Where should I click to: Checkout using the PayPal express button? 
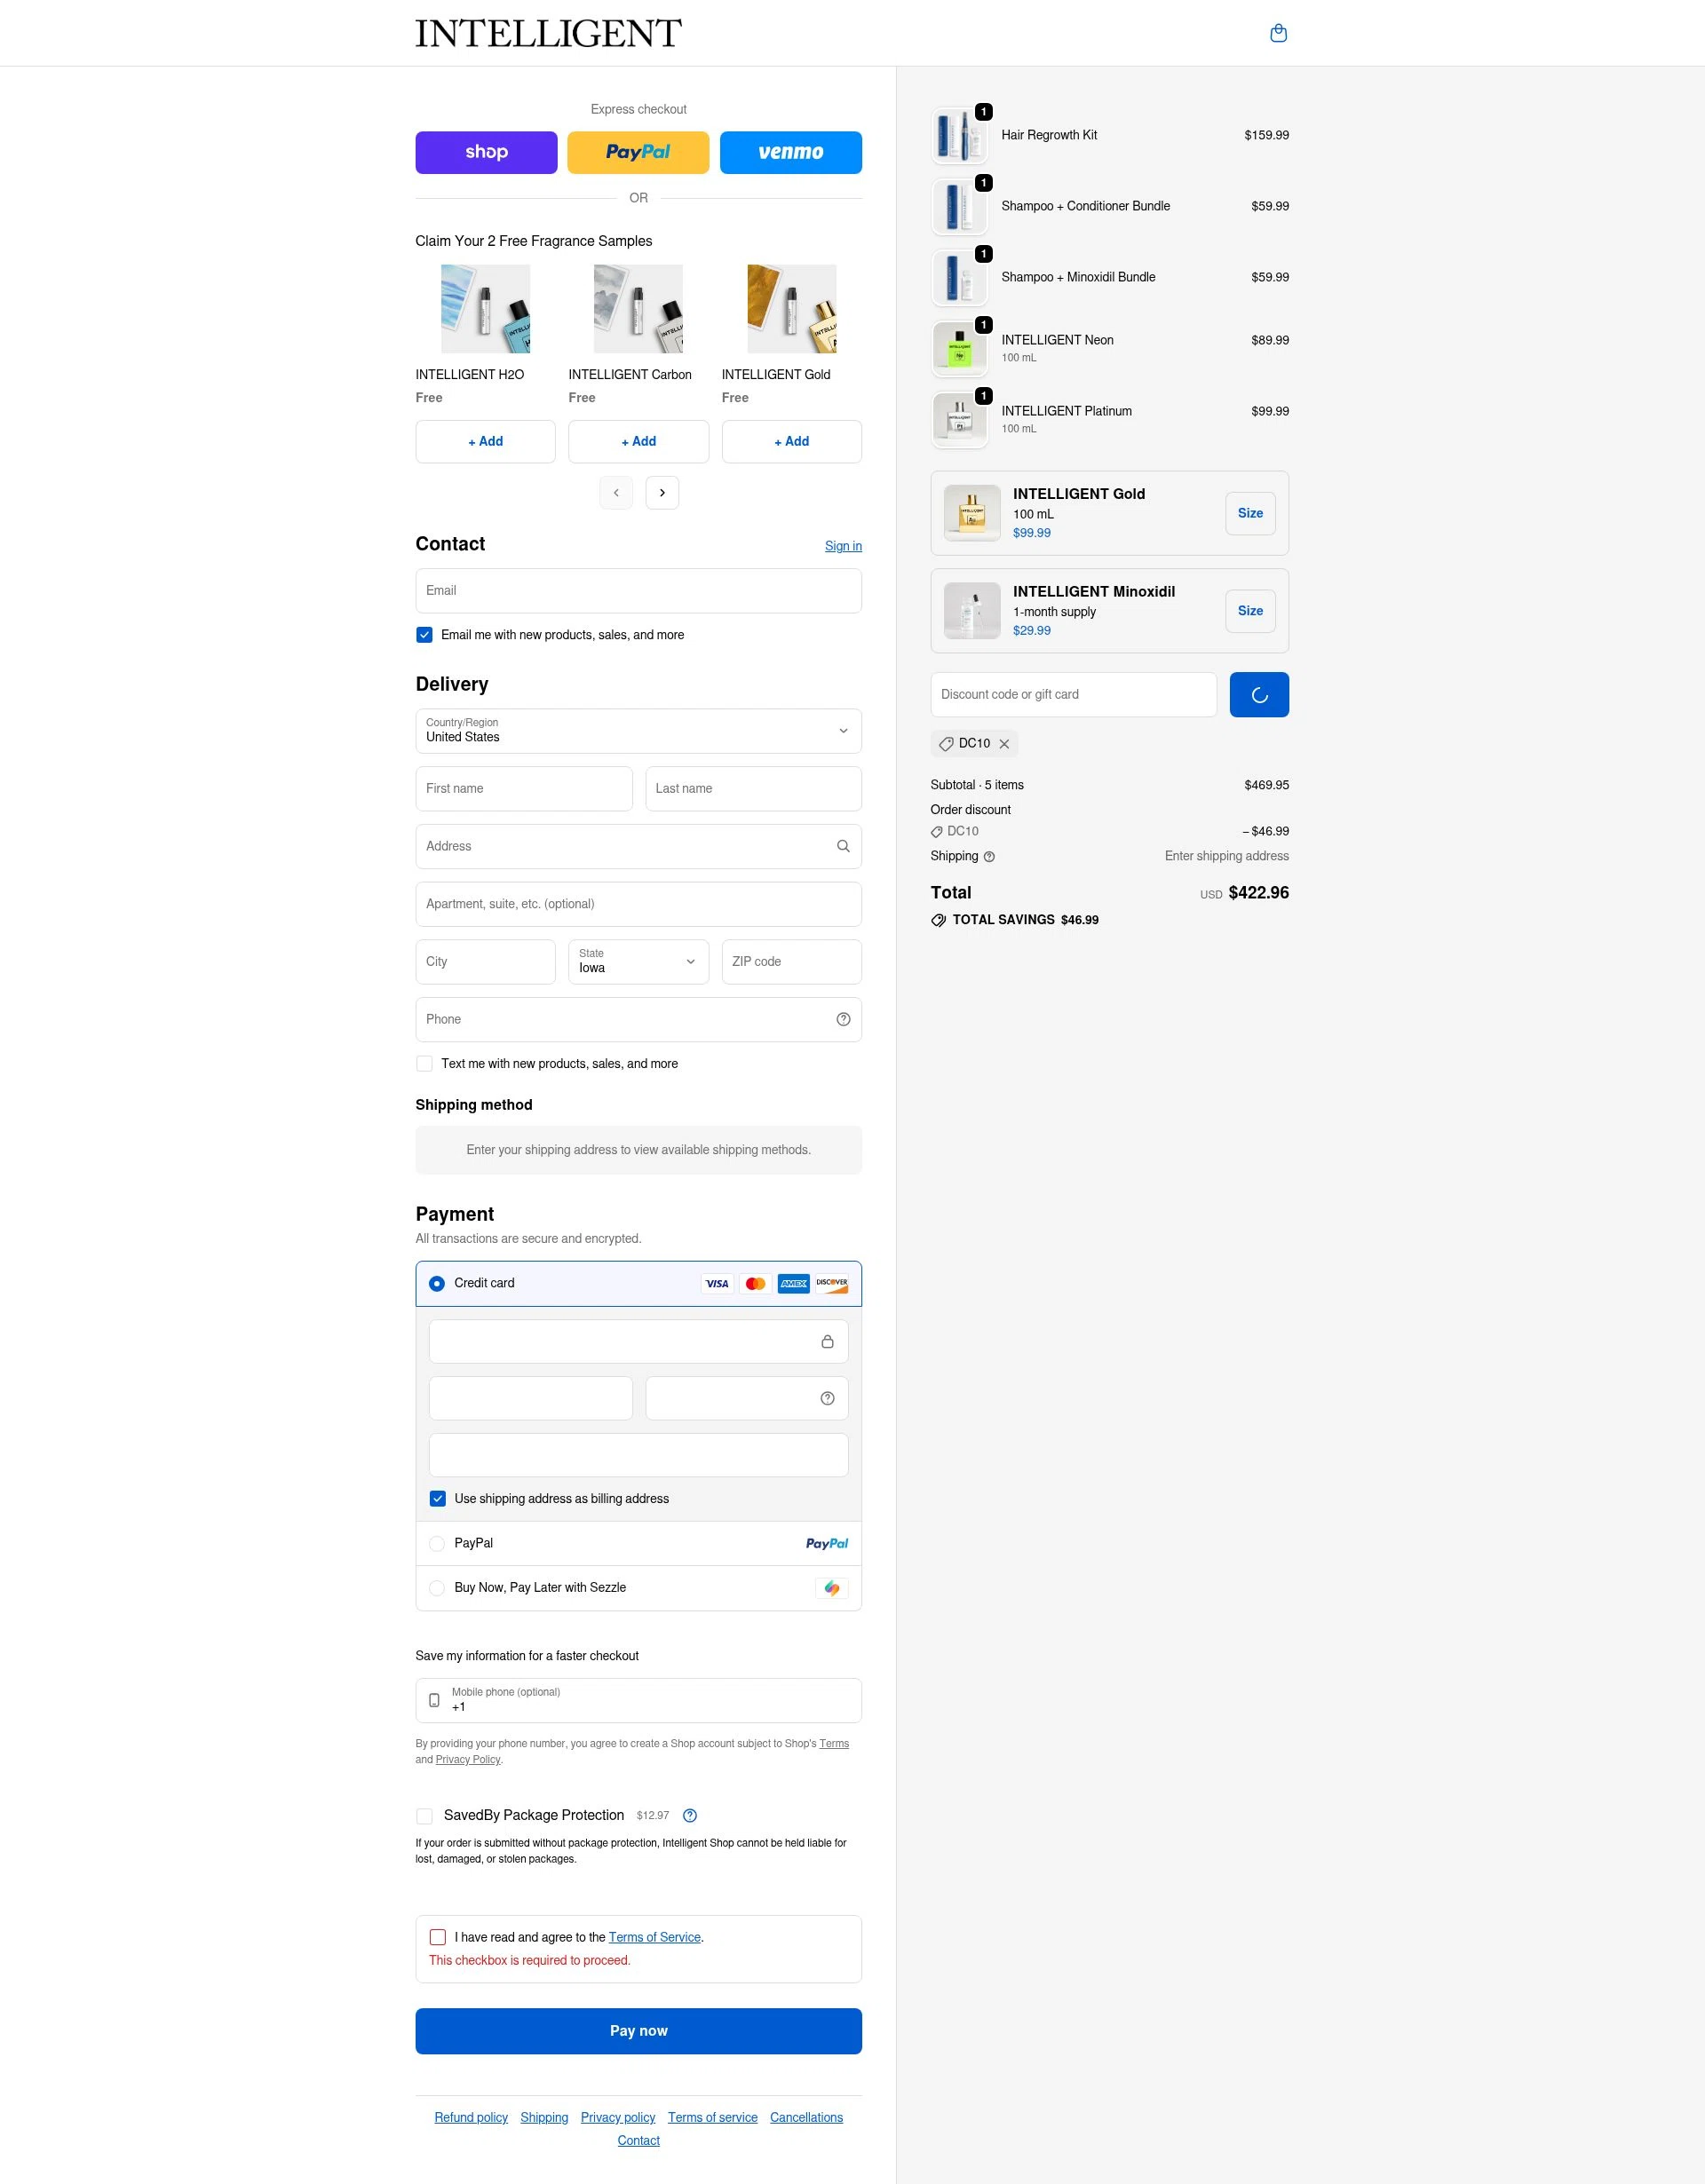click(x=638, y=152)
